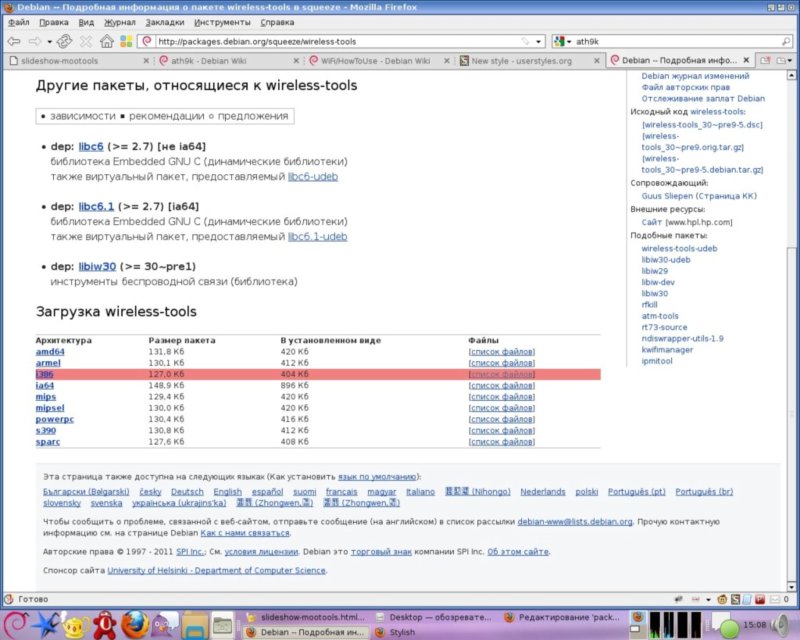Close the slideshow-mootools tab
The height and width of the screenshot is (640, 800).
[x=146, y=61]
